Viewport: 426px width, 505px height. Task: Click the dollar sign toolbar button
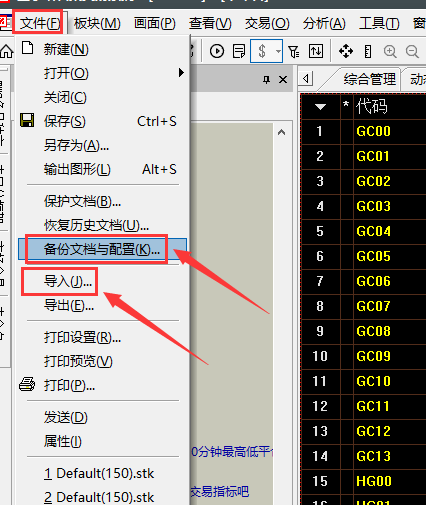coord(262,51)
